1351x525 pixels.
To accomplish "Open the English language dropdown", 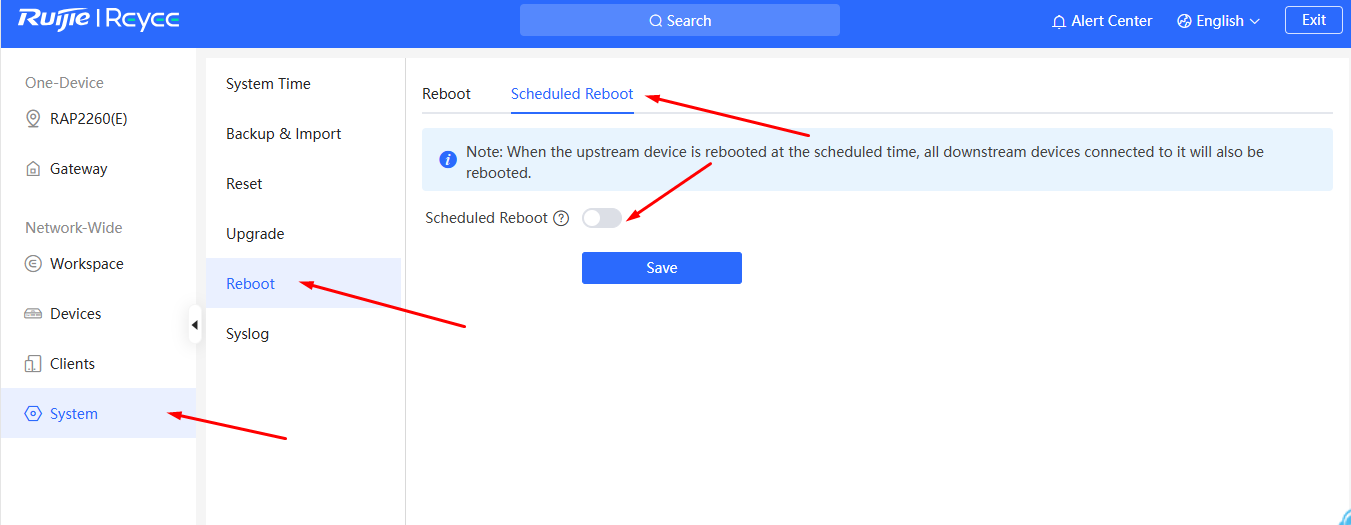I will (1218, 21).
